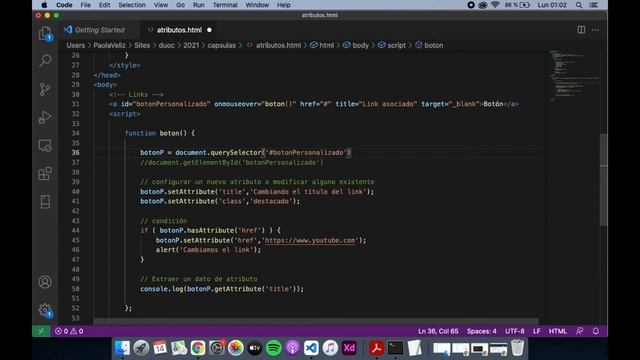This screenshot has width=640, height=360.
Task: Select the atributos.html editor tab
Action: coord(179,30)
